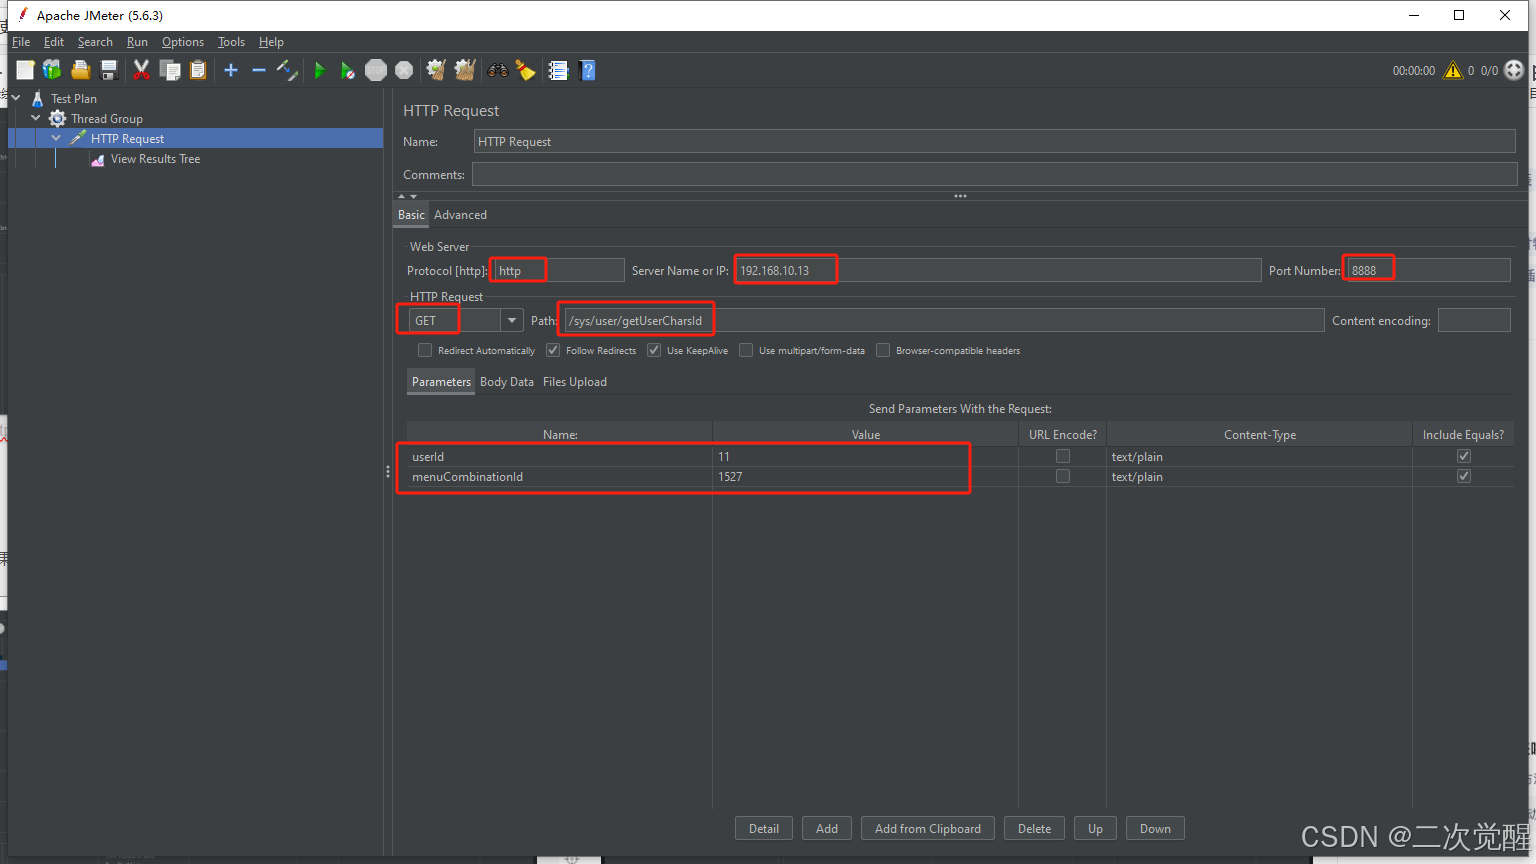This screenshot has height=864, width=1536.
Task: Click the Add parameter button
Action: pos(827,828)
